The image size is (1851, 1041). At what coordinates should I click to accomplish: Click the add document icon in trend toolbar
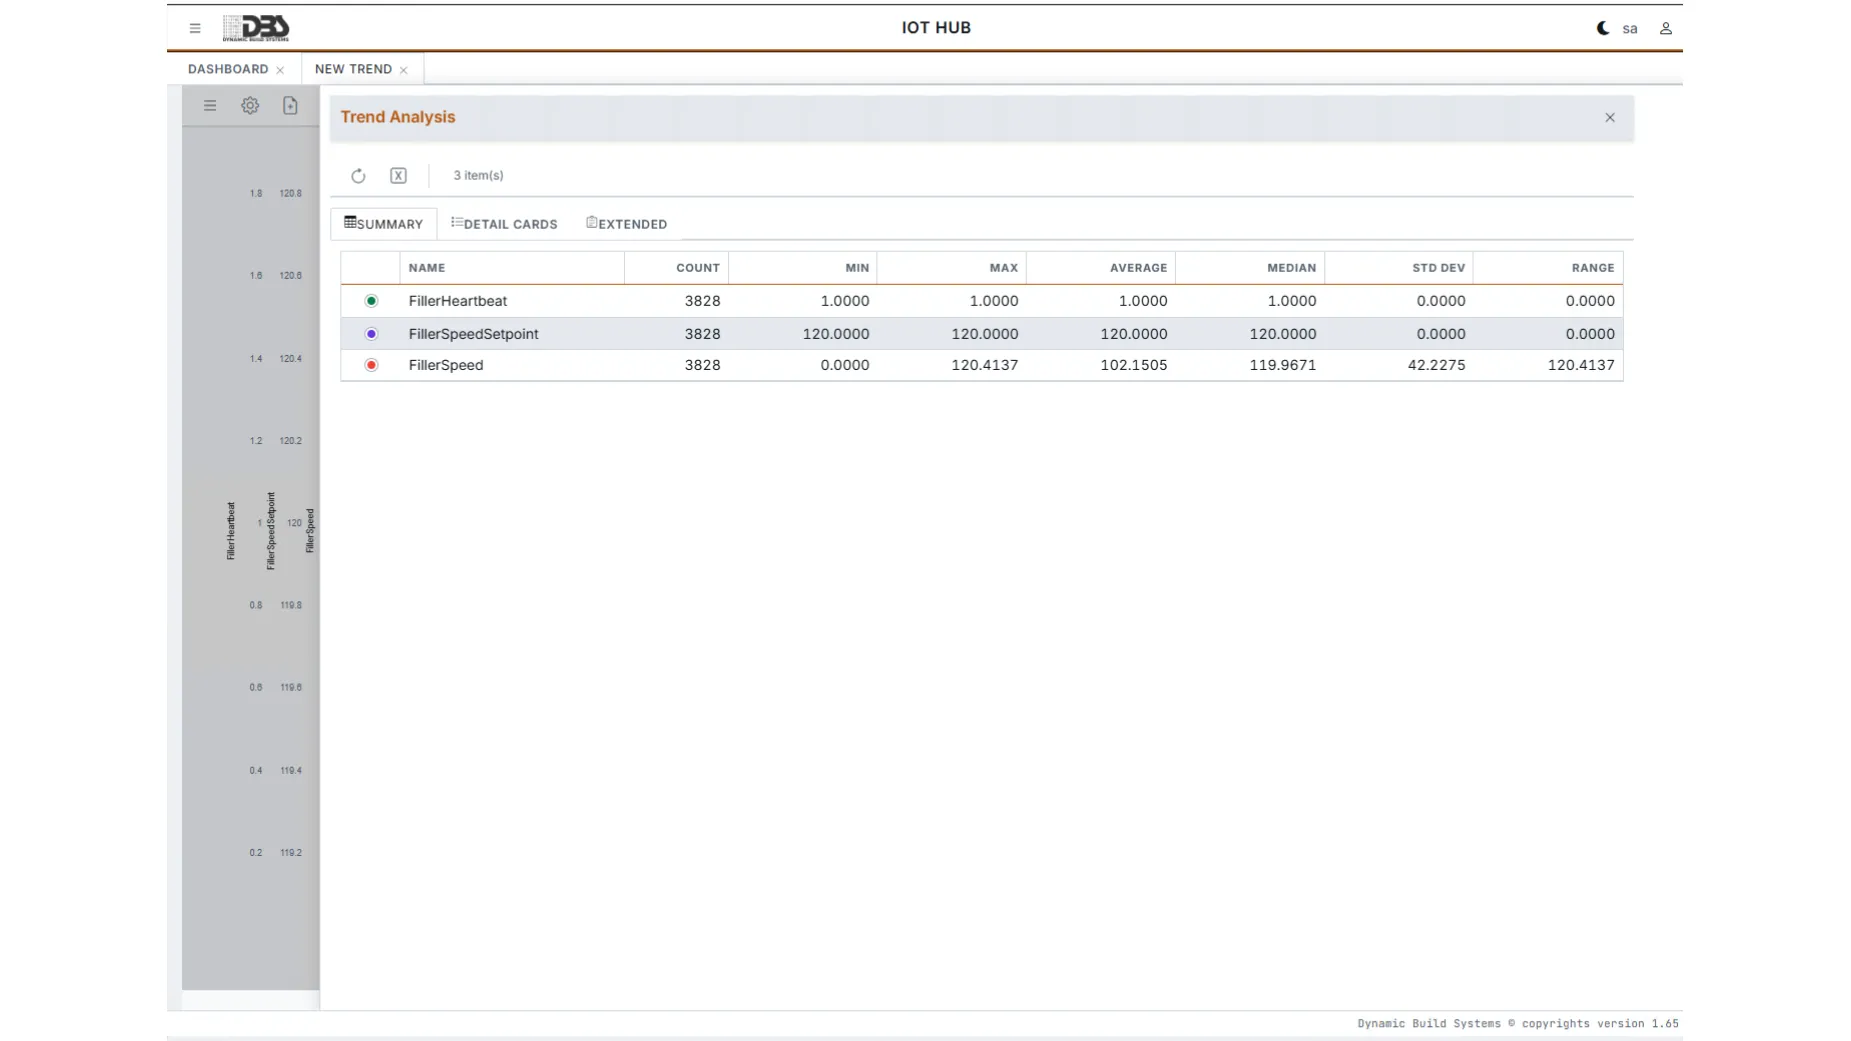coord(290,105)
